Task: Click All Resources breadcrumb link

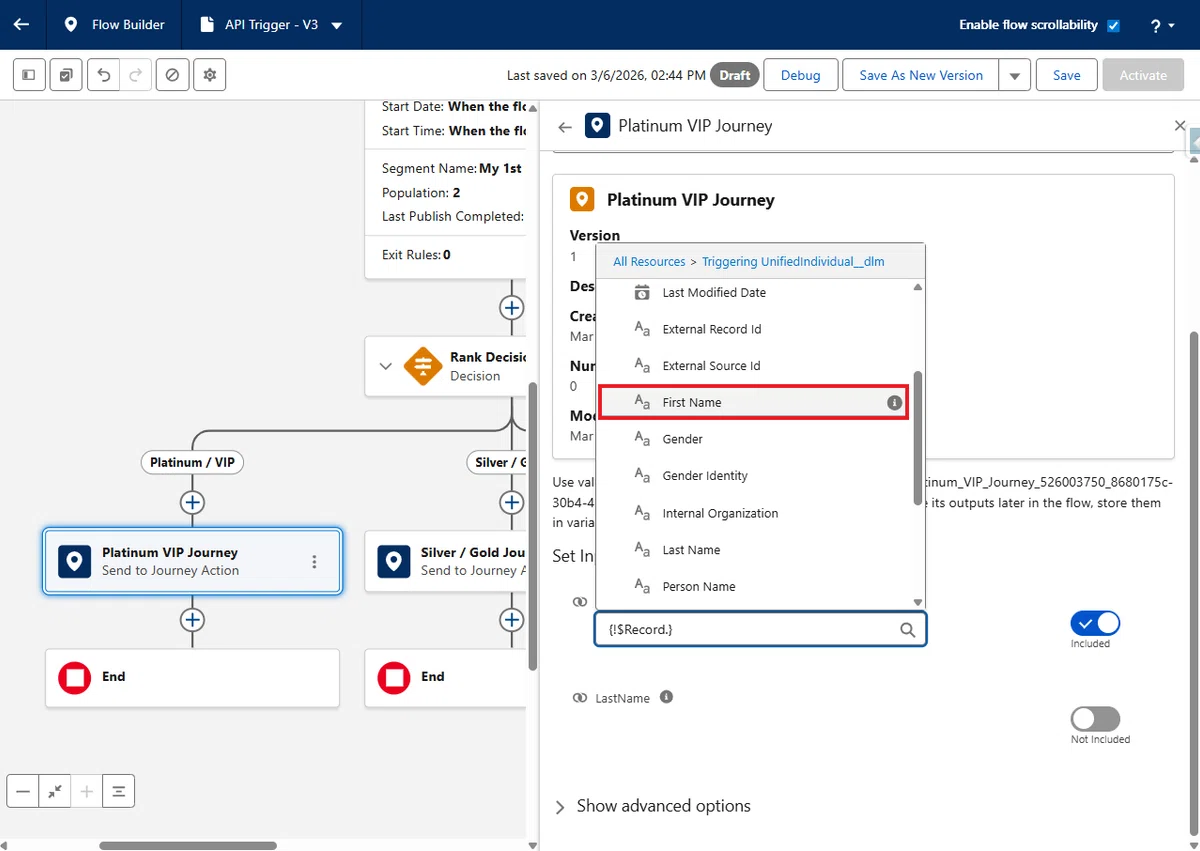Action: [649, 261]
